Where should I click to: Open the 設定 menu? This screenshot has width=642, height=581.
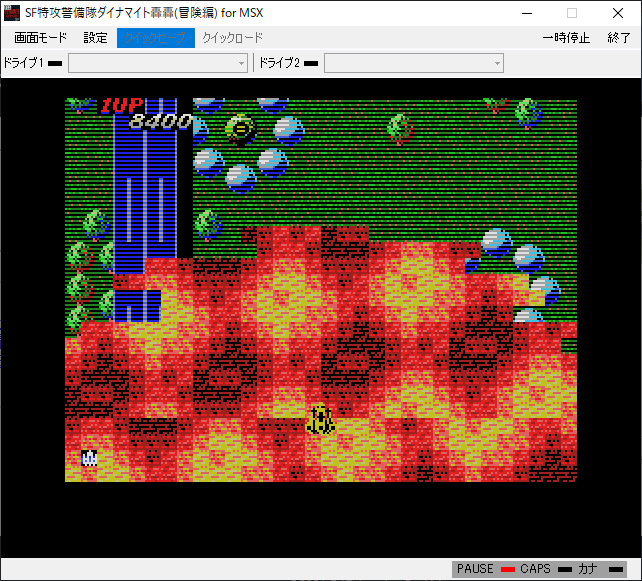95,38
